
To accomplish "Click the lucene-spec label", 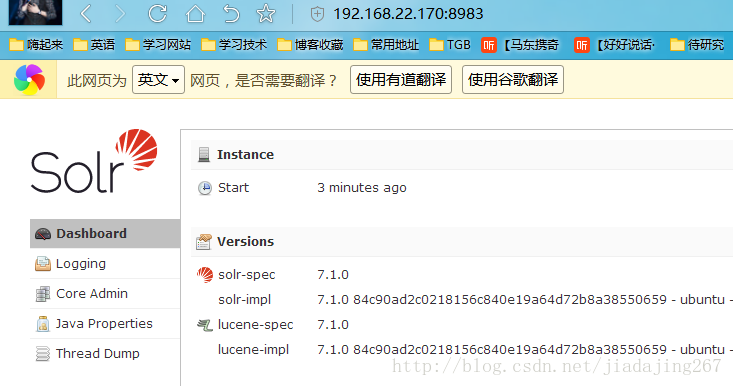I will point(256,325).
